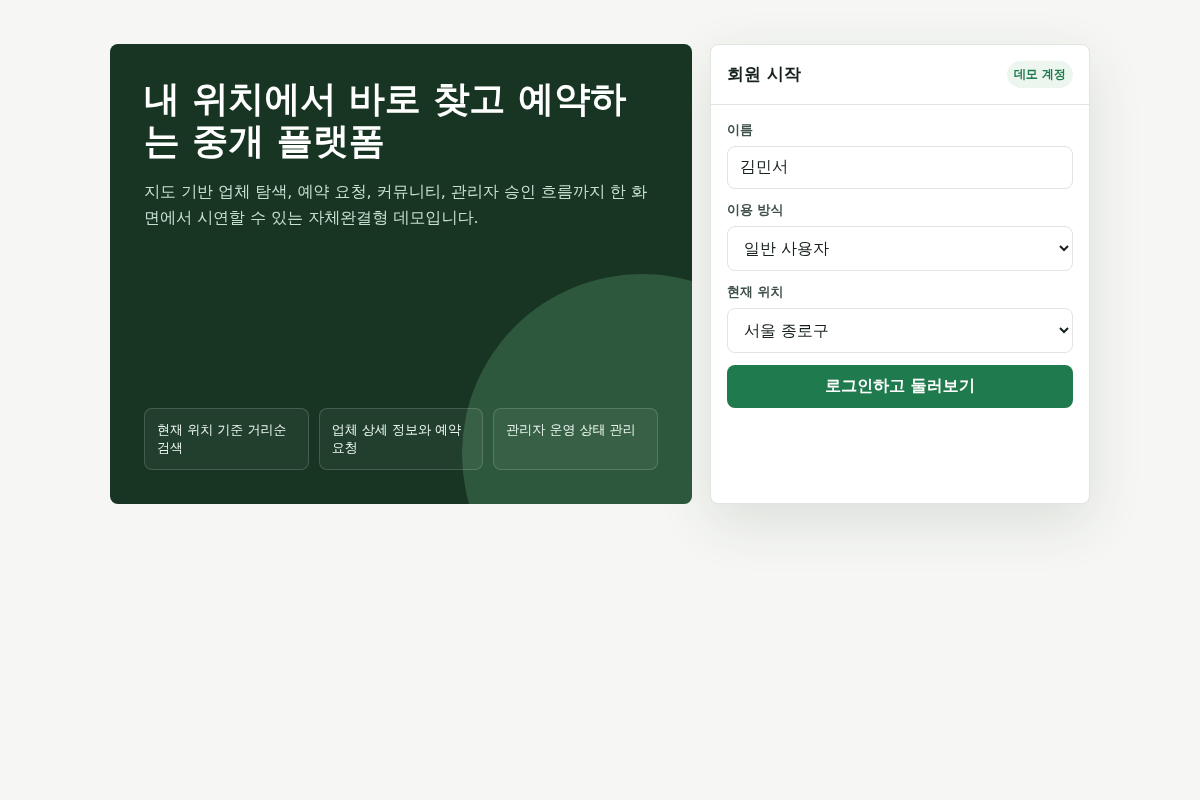Click the 데모 계정 badge
The image size is (1200, 800).
tap(1039, 74)
